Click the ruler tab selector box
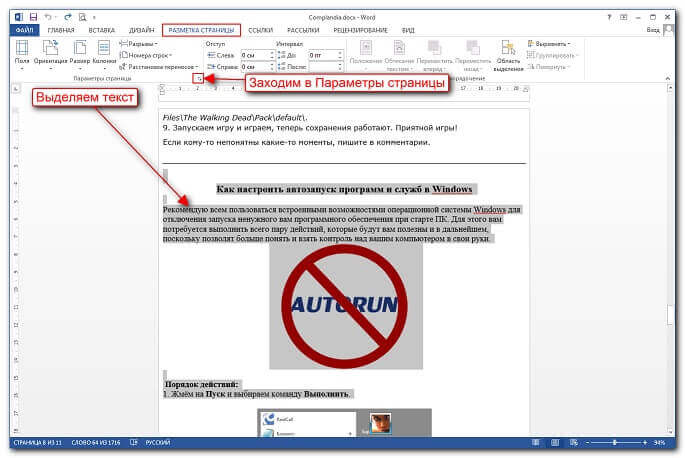This screenshot has height=458, width=685. [x=15, y=89]
